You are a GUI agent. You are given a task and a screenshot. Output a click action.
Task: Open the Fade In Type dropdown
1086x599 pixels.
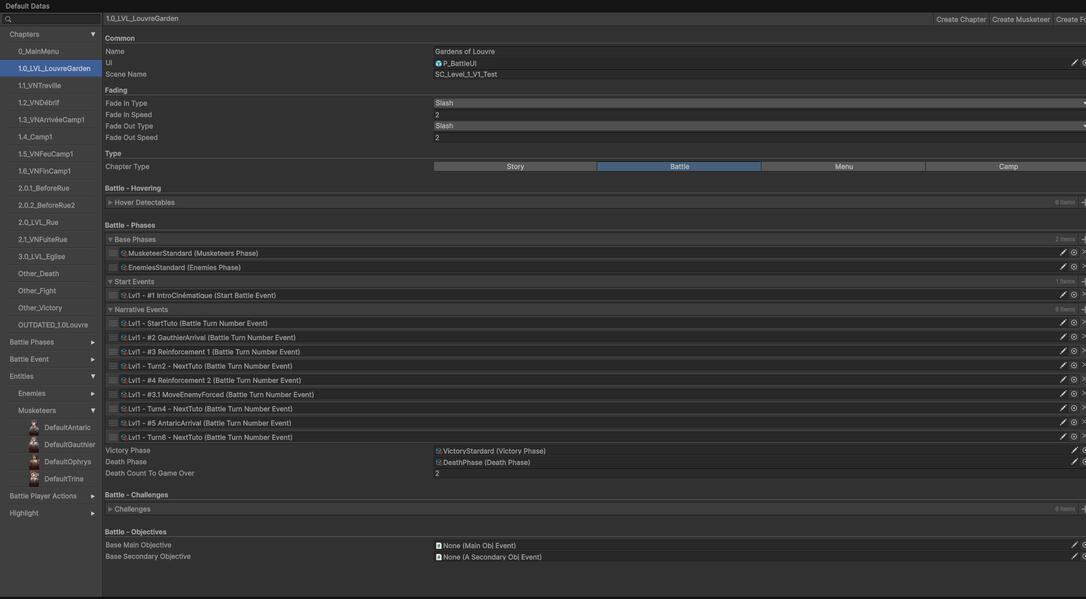point(759,103)
